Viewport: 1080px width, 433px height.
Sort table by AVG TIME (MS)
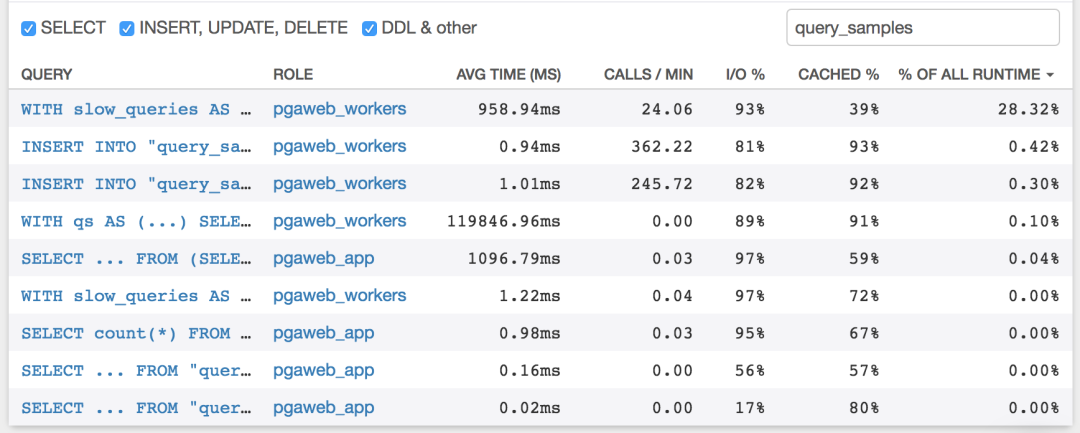pos(508,75)
